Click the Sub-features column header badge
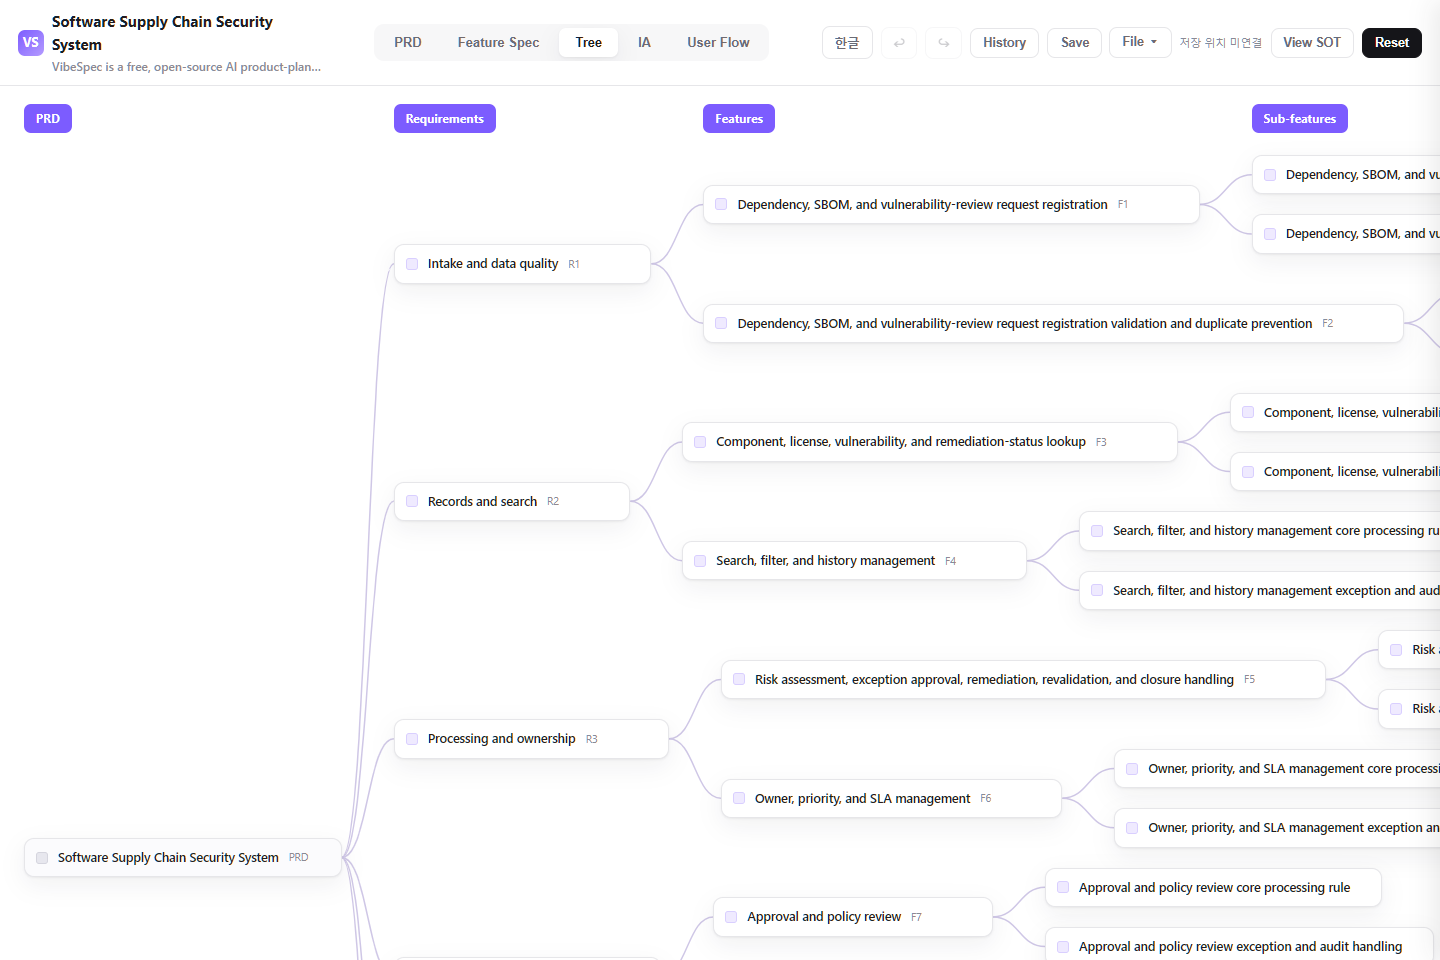Viewport: 1440px width, 960px height. pyautogui.click(x=1299, y=119)
